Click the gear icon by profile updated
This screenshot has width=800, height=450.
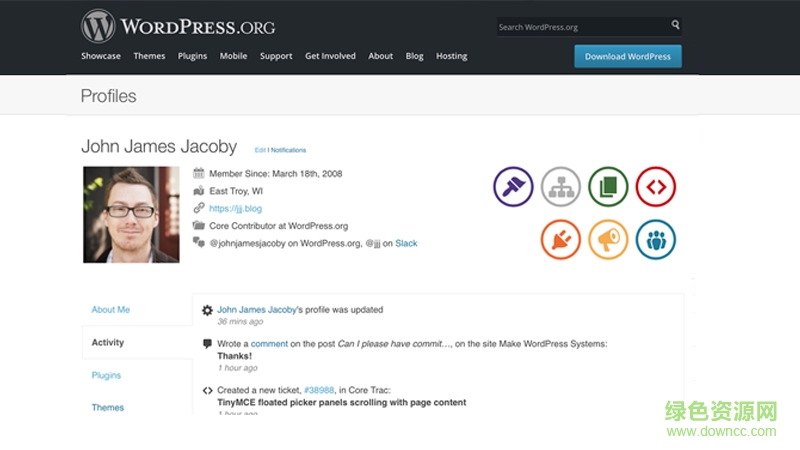tap(207, 310)
